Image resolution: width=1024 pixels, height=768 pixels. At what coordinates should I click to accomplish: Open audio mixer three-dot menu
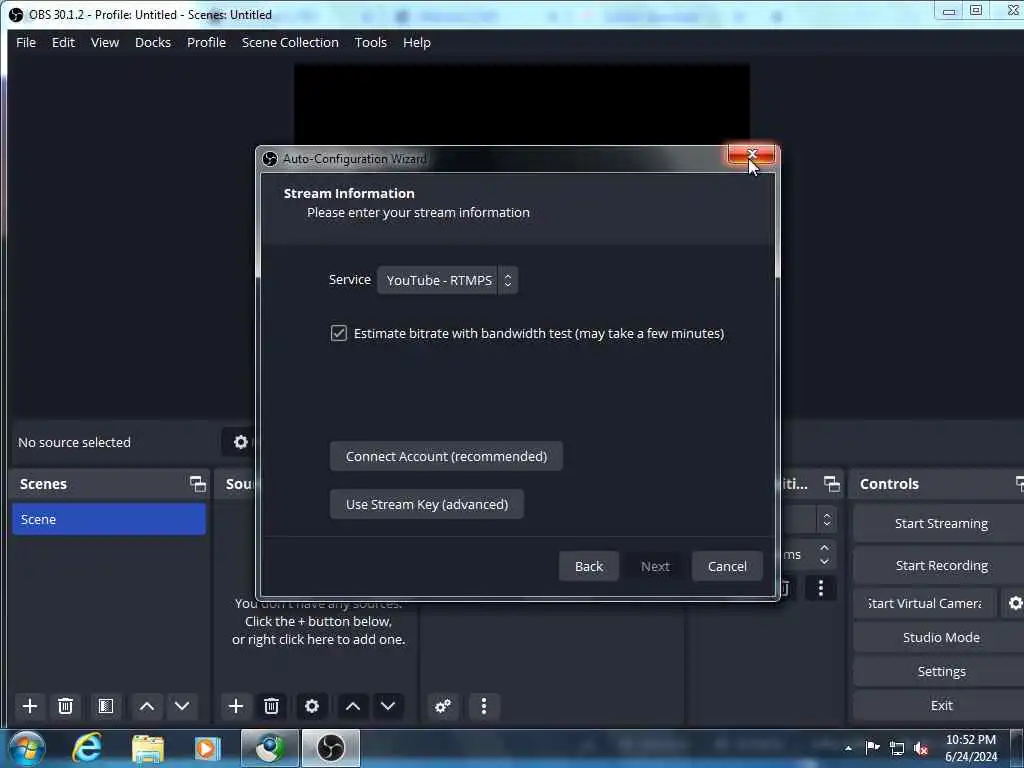click(484, 706)
